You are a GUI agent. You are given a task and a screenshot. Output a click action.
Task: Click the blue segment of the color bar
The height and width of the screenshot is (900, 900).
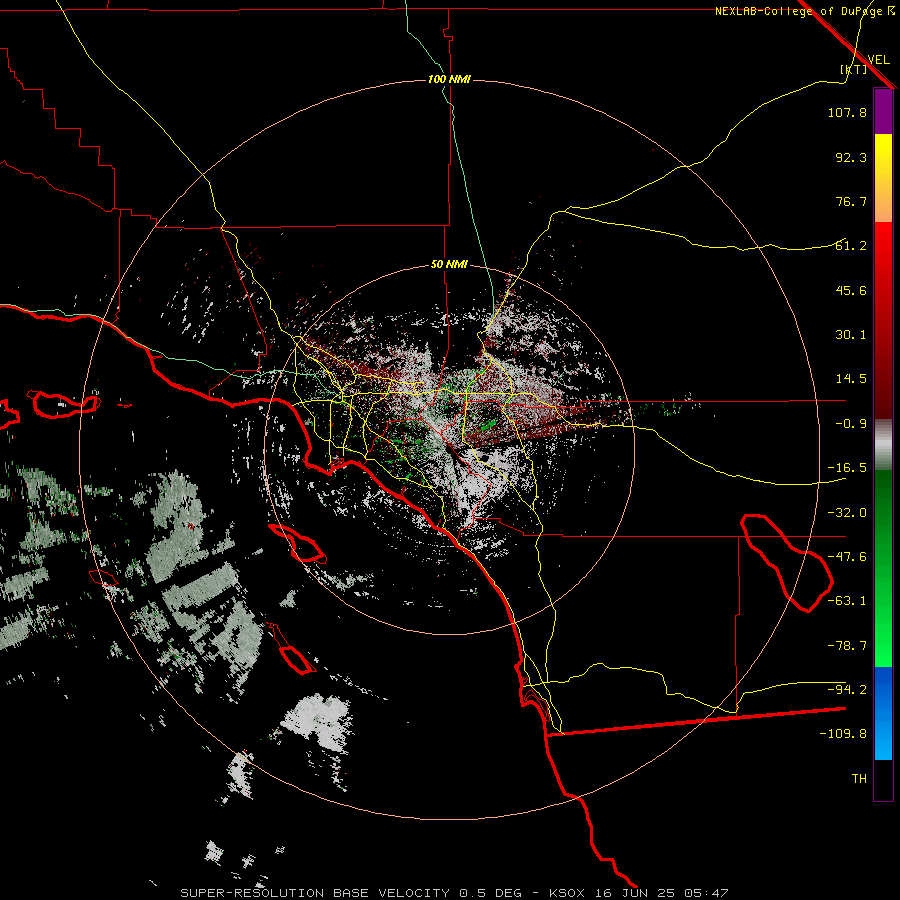[883, 713]
